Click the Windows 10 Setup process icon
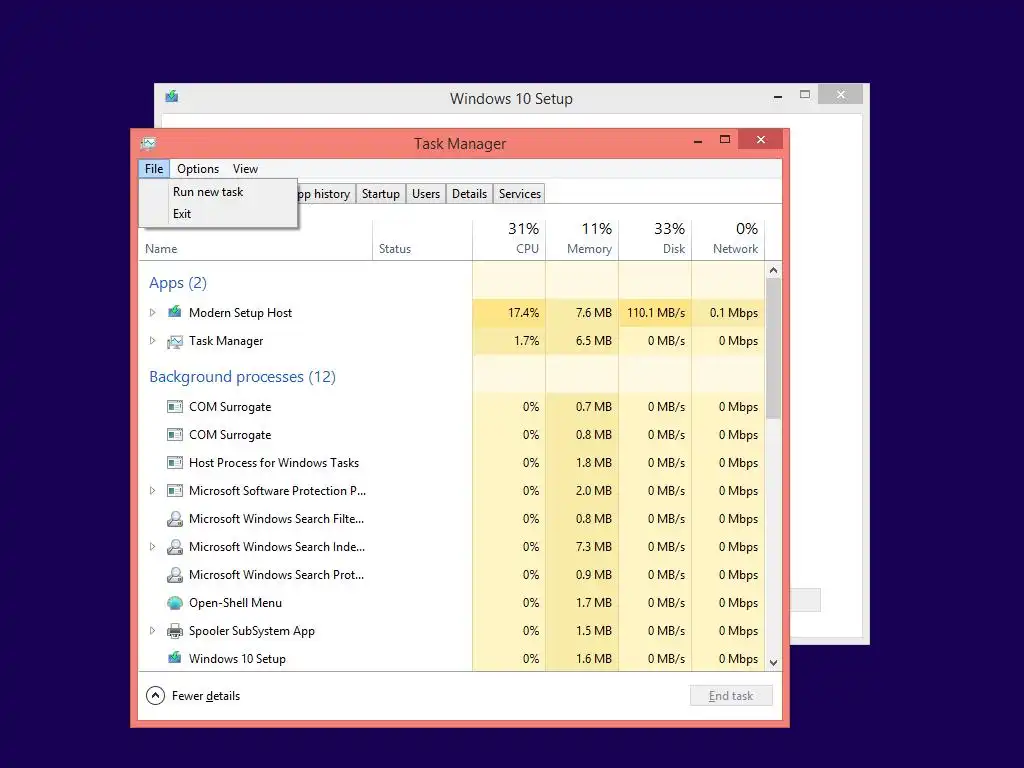Screen dimensions: 1024x768 174,658
